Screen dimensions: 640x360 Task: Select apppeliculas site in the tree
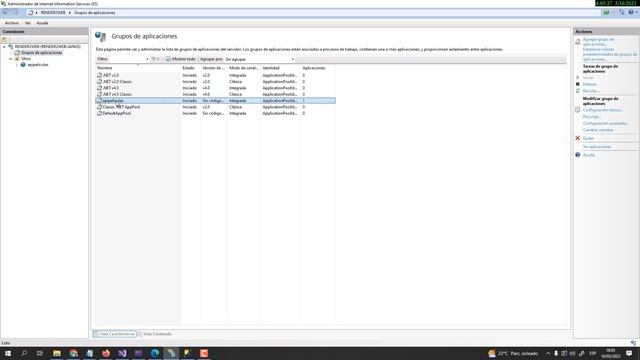coord(38,65)
